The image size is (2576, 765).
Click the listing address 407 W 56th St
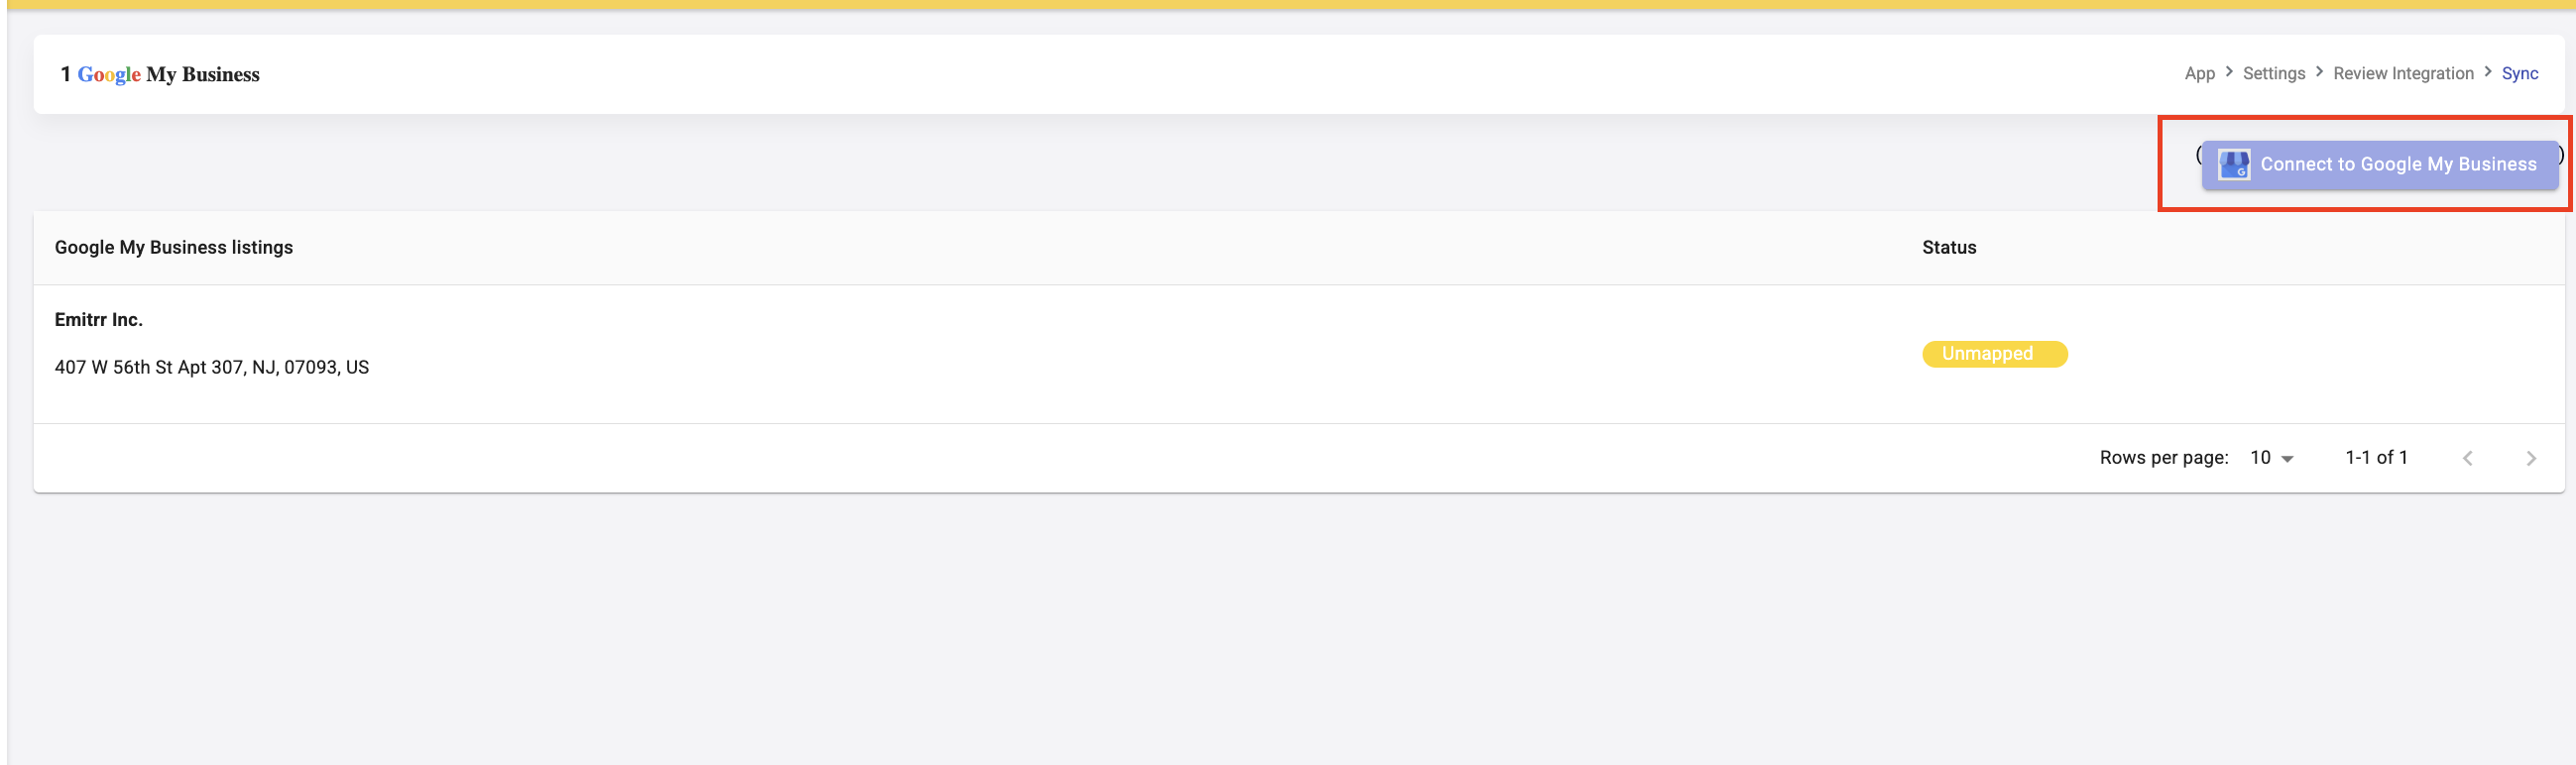(212, 367)
